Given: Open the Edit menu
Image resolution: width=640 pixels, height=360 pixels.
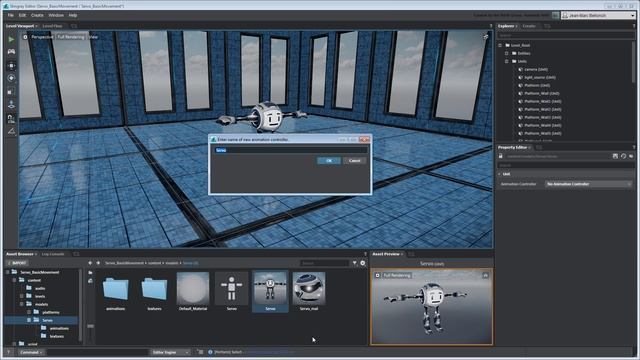Looking at the screenshot, I should point(22,15).
